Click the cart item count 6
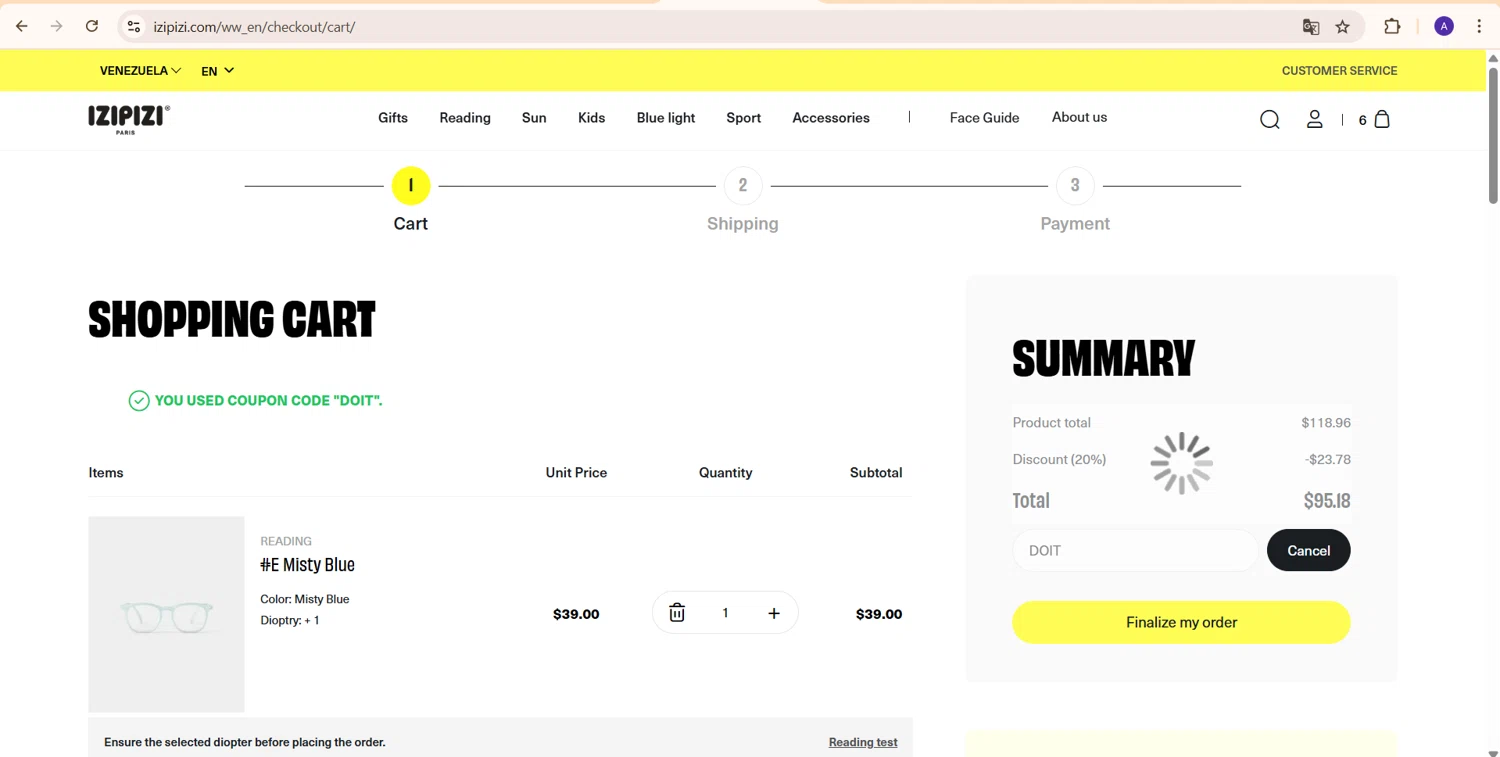The height and width of the screenshot is (757, 1500). pyautogui.click(x=1362, y=120)
